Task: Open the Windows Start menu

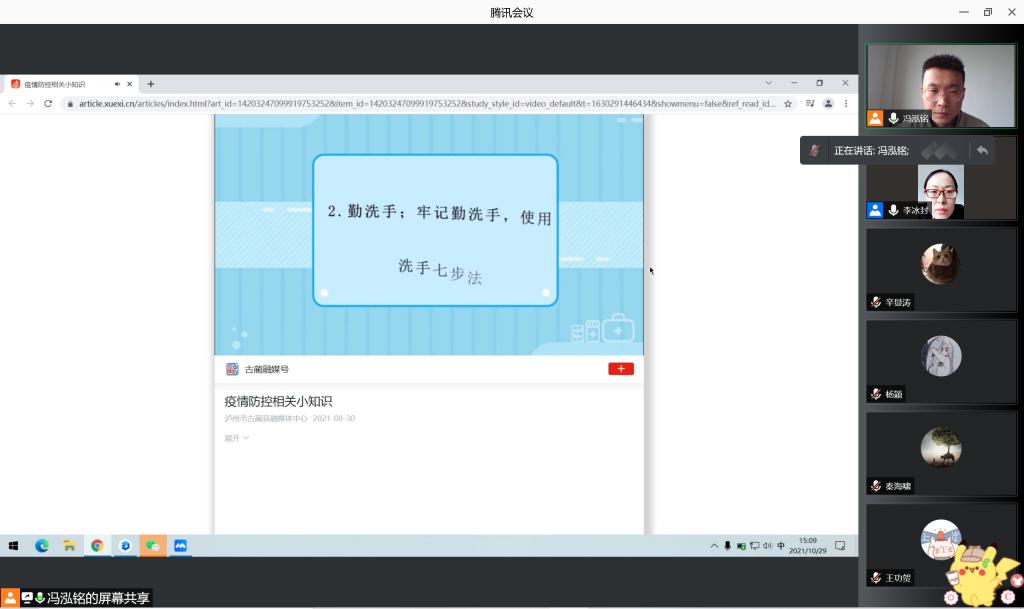Action: [13, 546]
